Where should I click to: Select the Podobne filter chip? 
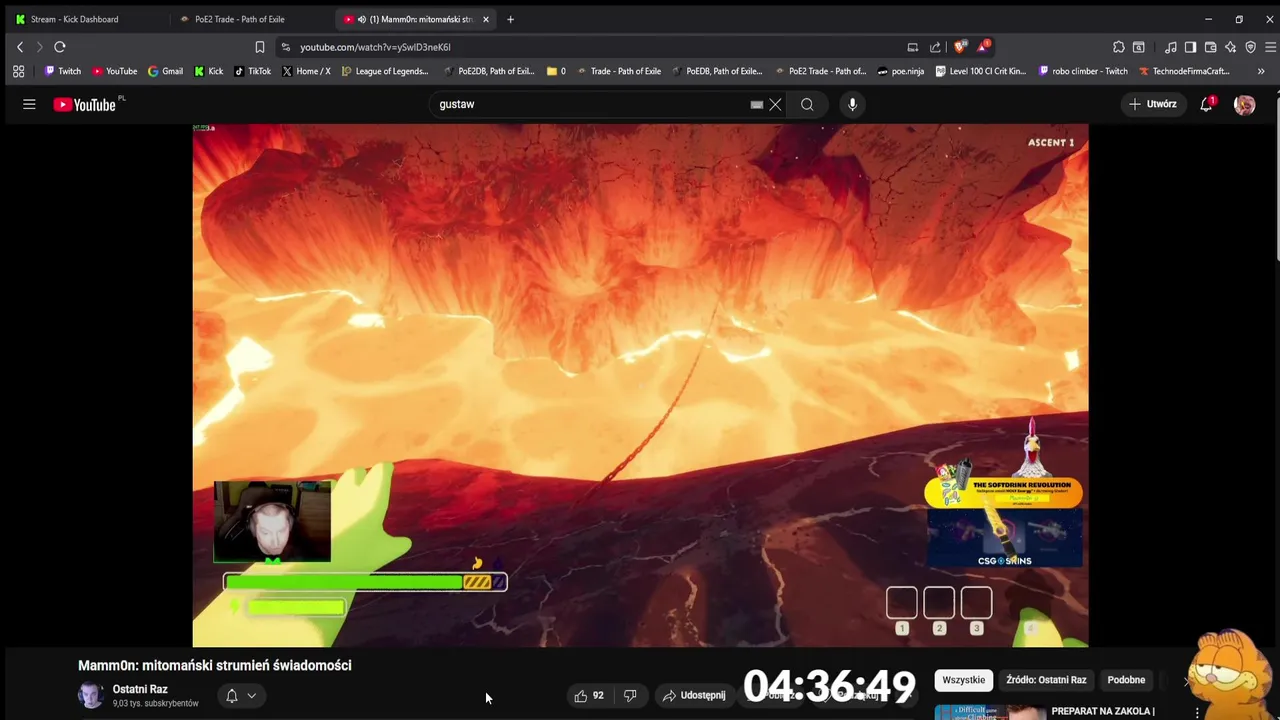tap(1126, 680)
